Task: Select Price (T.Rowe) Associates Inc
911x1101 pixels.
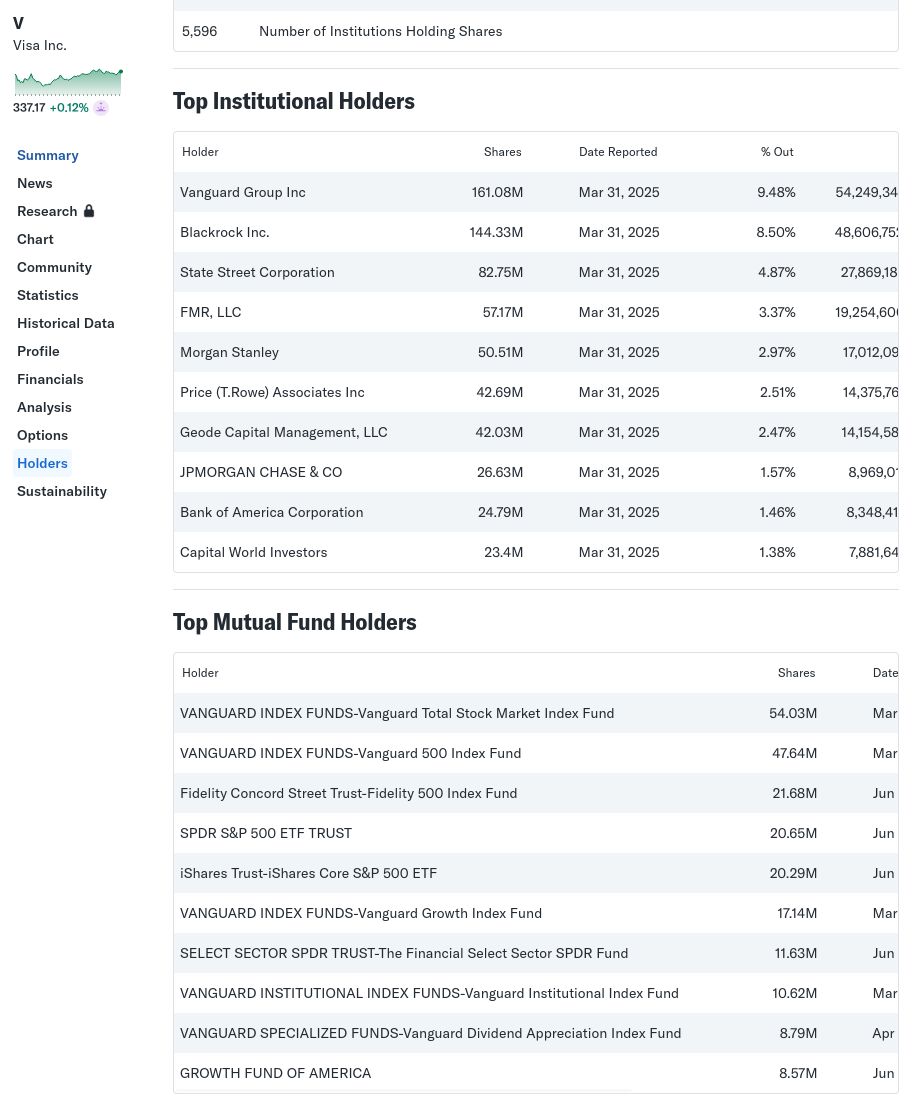Action: [272, 393]
